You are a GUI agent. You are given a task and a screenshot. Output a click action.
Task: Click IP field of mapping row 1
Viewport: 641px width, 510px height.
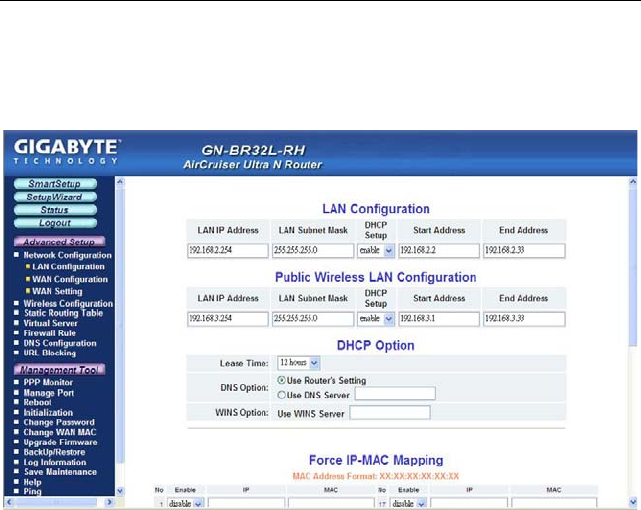click(x=246, y=503)
